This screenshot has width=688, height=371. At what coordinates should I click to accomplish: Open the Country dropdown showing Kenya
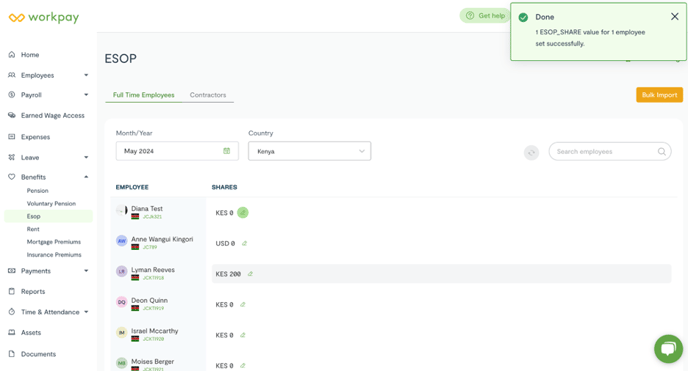pyautogui.click(x=309, y=151)
